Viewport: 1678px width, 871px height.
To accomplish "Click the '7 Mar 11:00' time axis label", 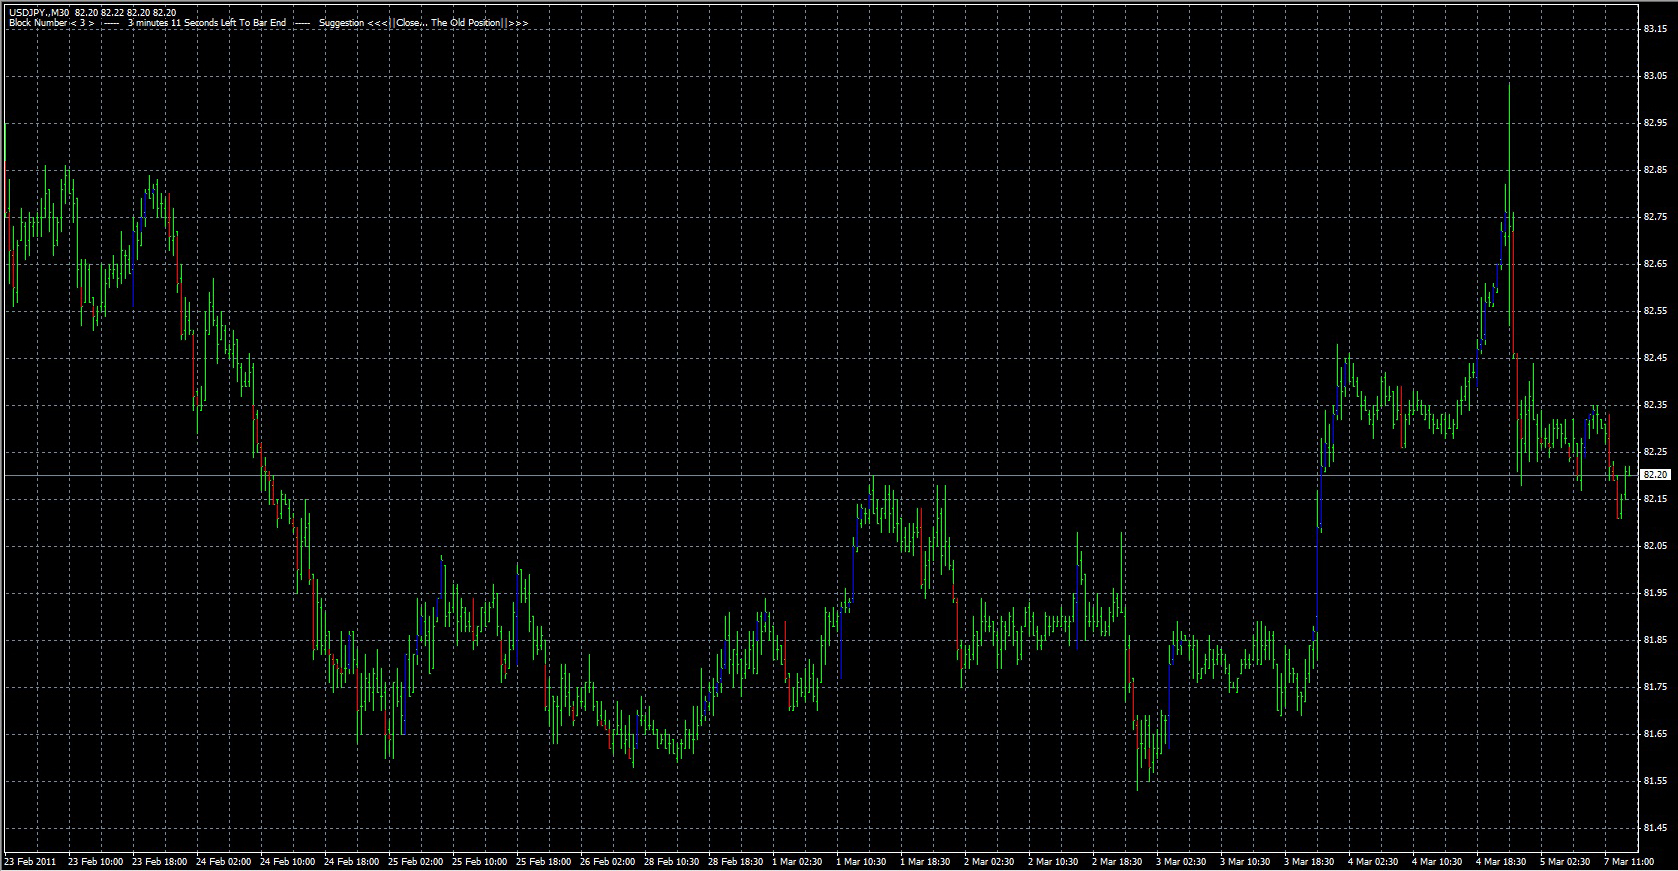I will tap(1630, 861).
